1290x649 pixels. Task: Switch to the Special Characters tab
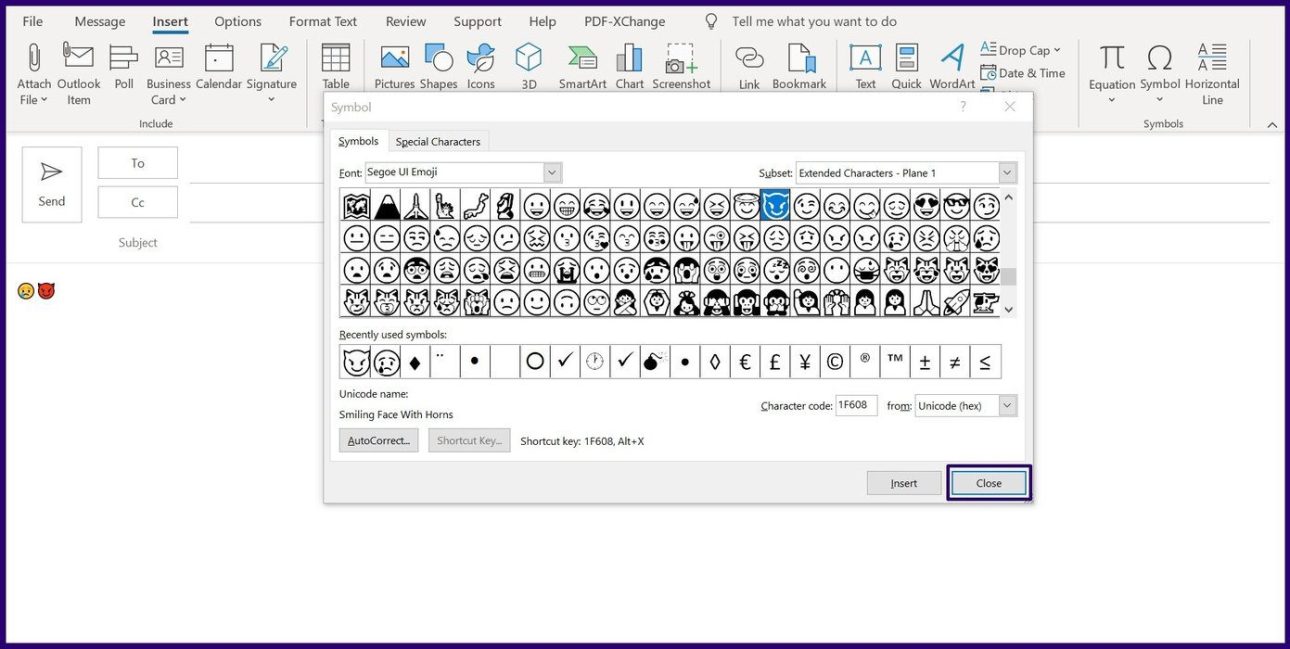[x=438, y=142]
